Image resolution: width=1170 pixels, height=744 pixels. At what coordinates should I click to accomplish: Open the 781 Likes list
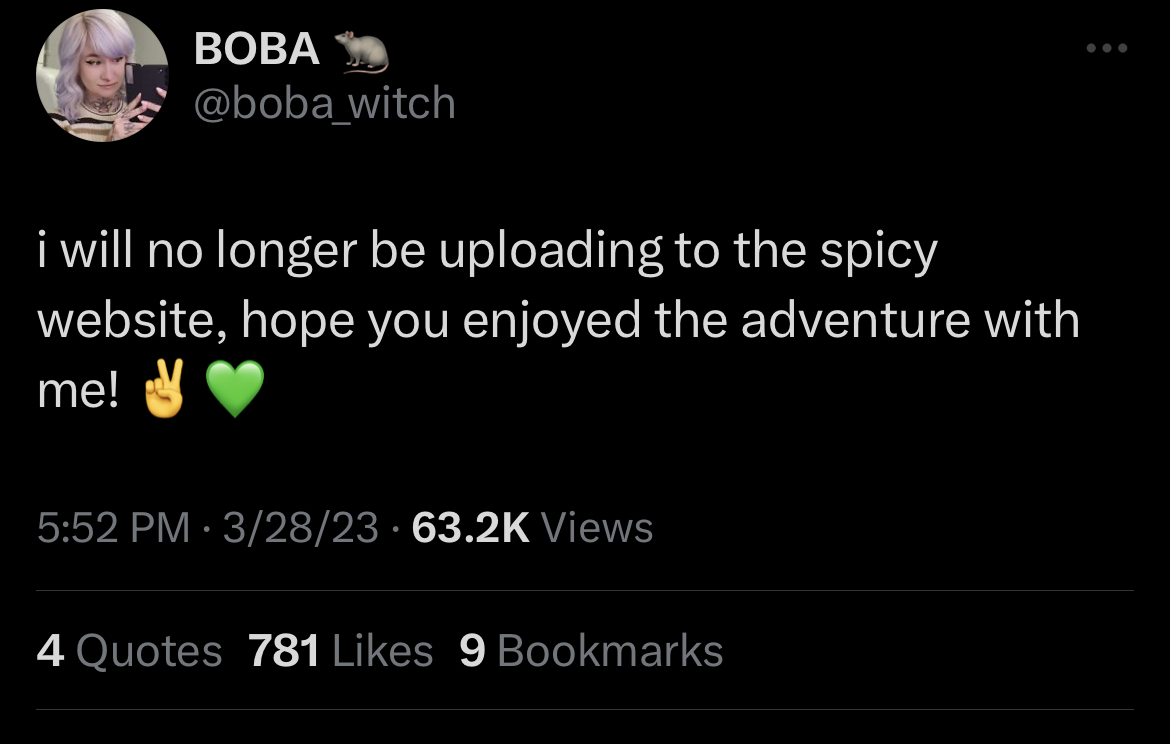click(340, 651)
